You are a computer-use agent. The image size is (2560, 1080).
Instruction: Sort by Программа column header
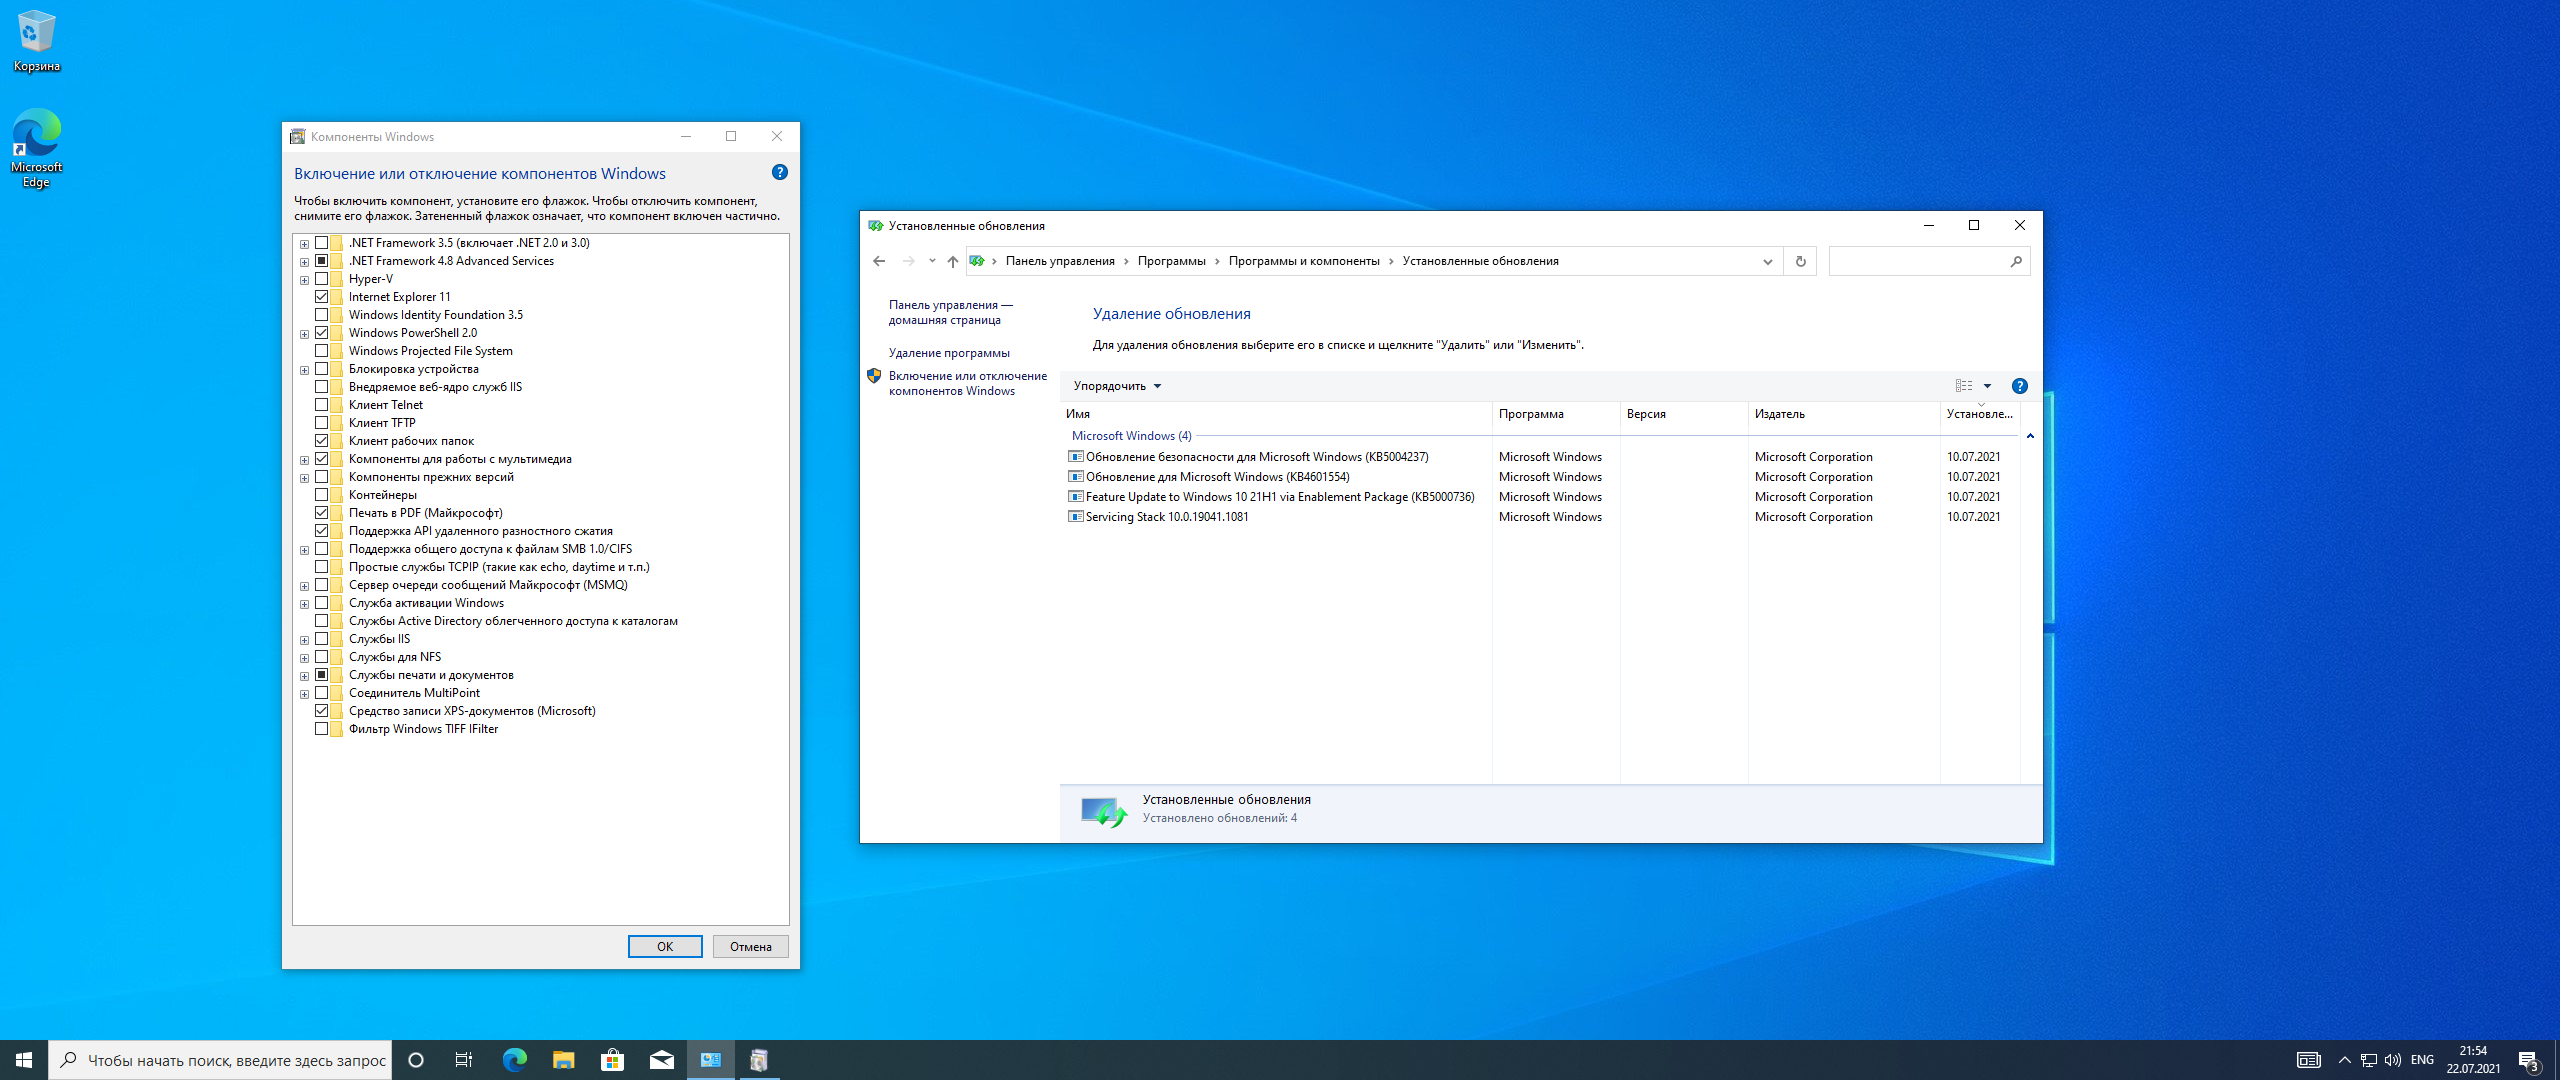(1556, 414)
